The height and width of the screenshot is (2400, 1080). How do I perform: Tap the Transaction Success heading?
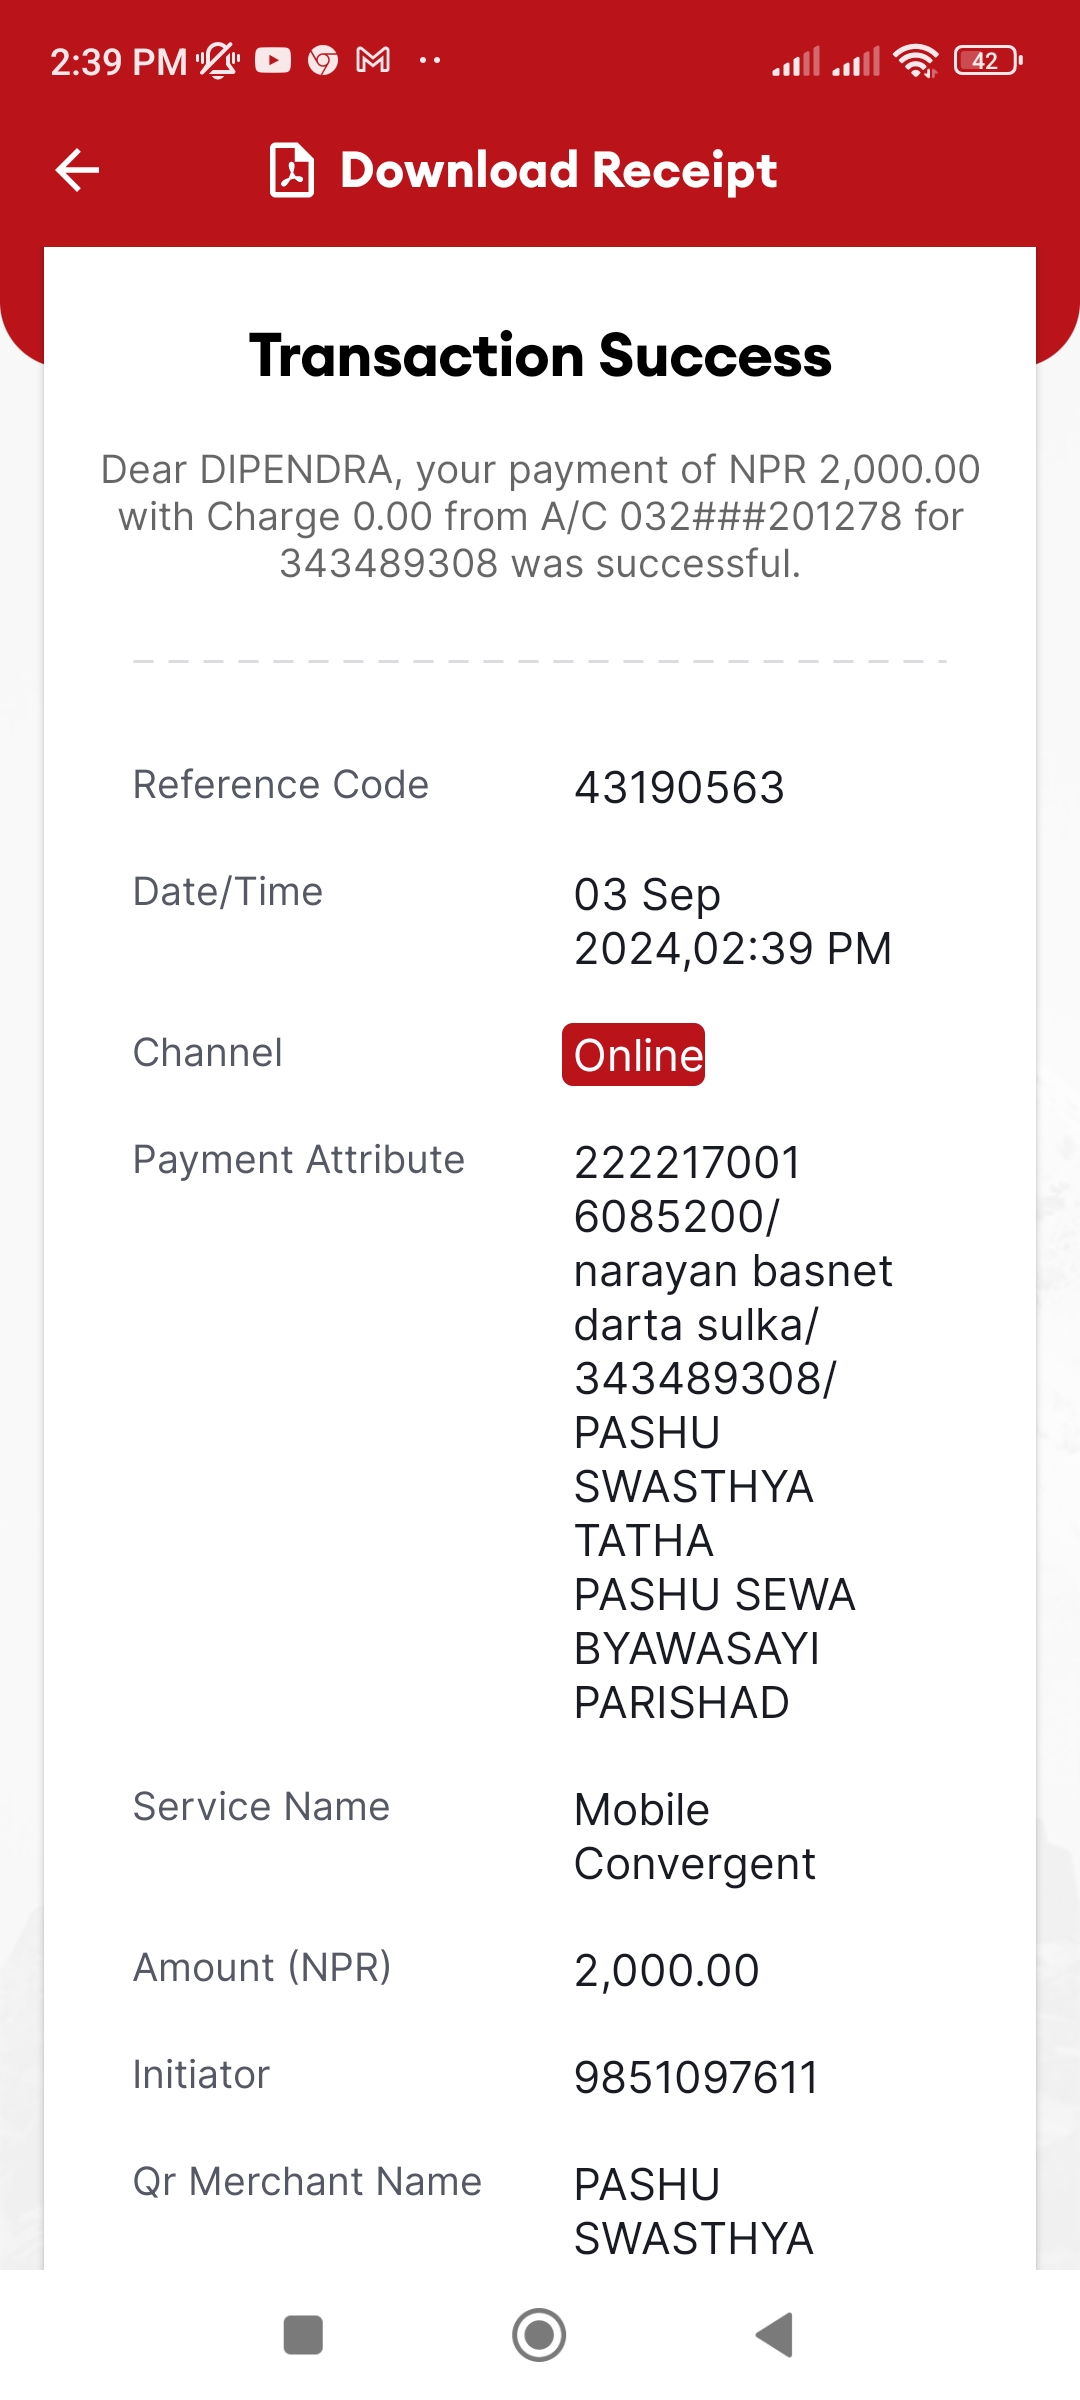click(x=540, y=355)
